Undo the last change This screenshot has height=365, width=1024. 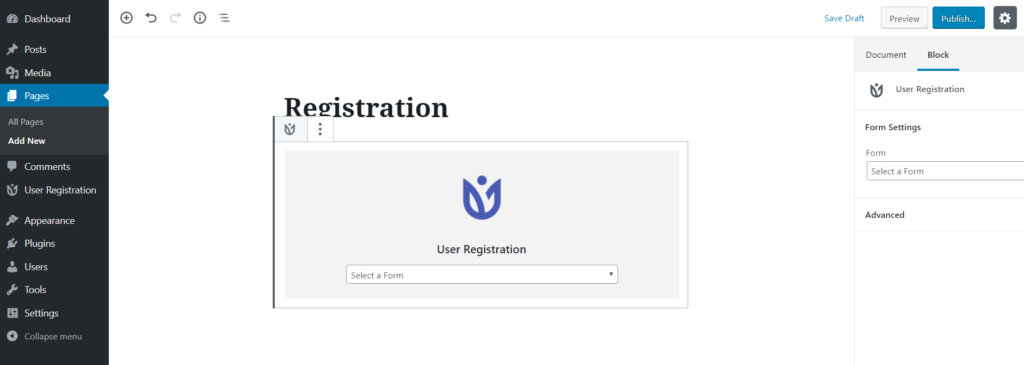coord(151,18)
